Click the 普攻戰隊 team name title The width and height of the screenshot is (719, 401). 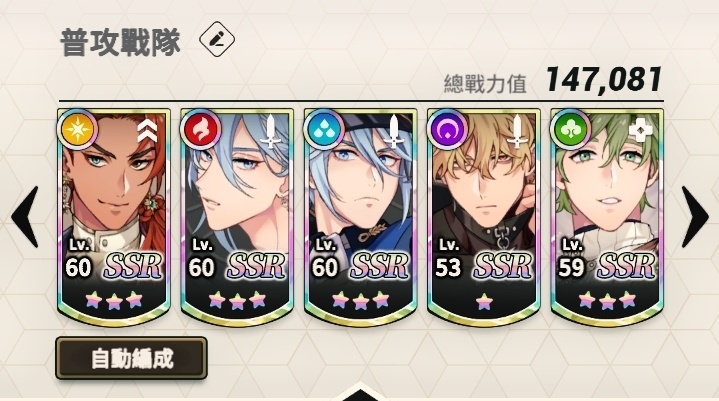click(120, 42)
